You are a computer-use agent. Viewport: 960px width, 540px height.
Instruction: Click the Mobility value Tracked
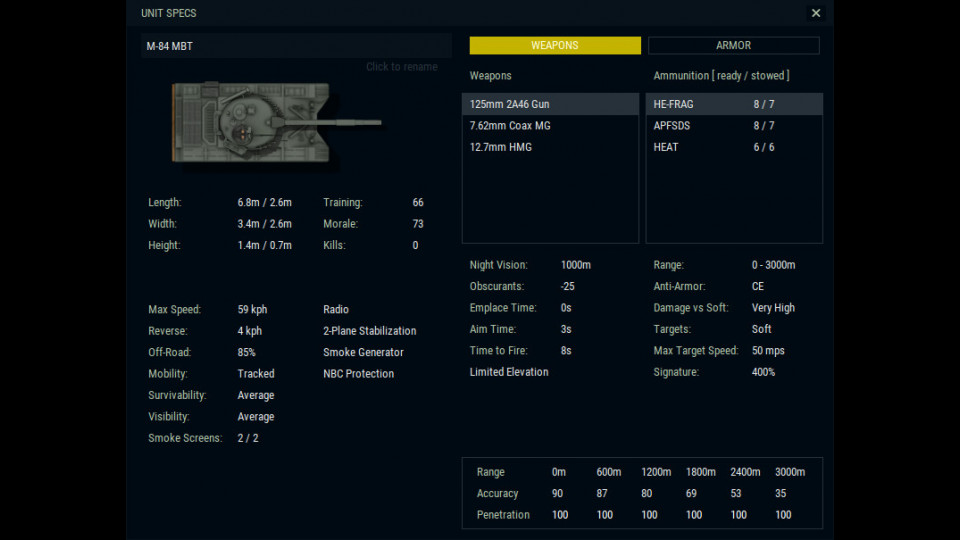tap(256, 373)
